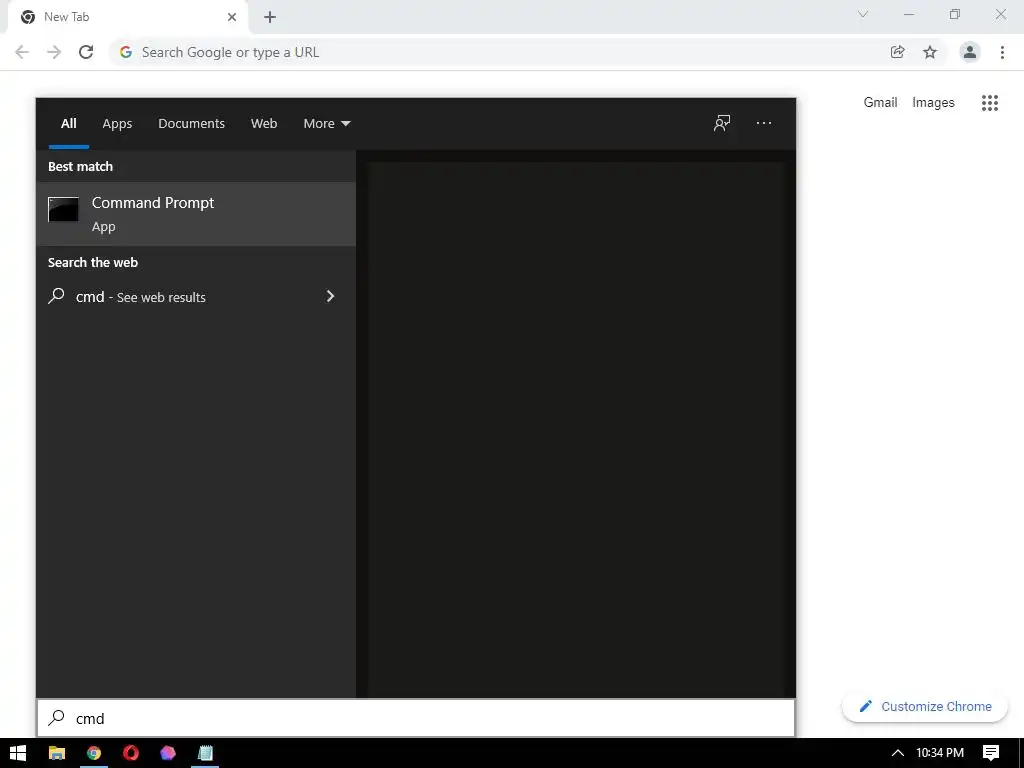1024x768 pixels.
Task: Click the taskbar clock showing 10:34 PM
Action: tap(940, 753)
